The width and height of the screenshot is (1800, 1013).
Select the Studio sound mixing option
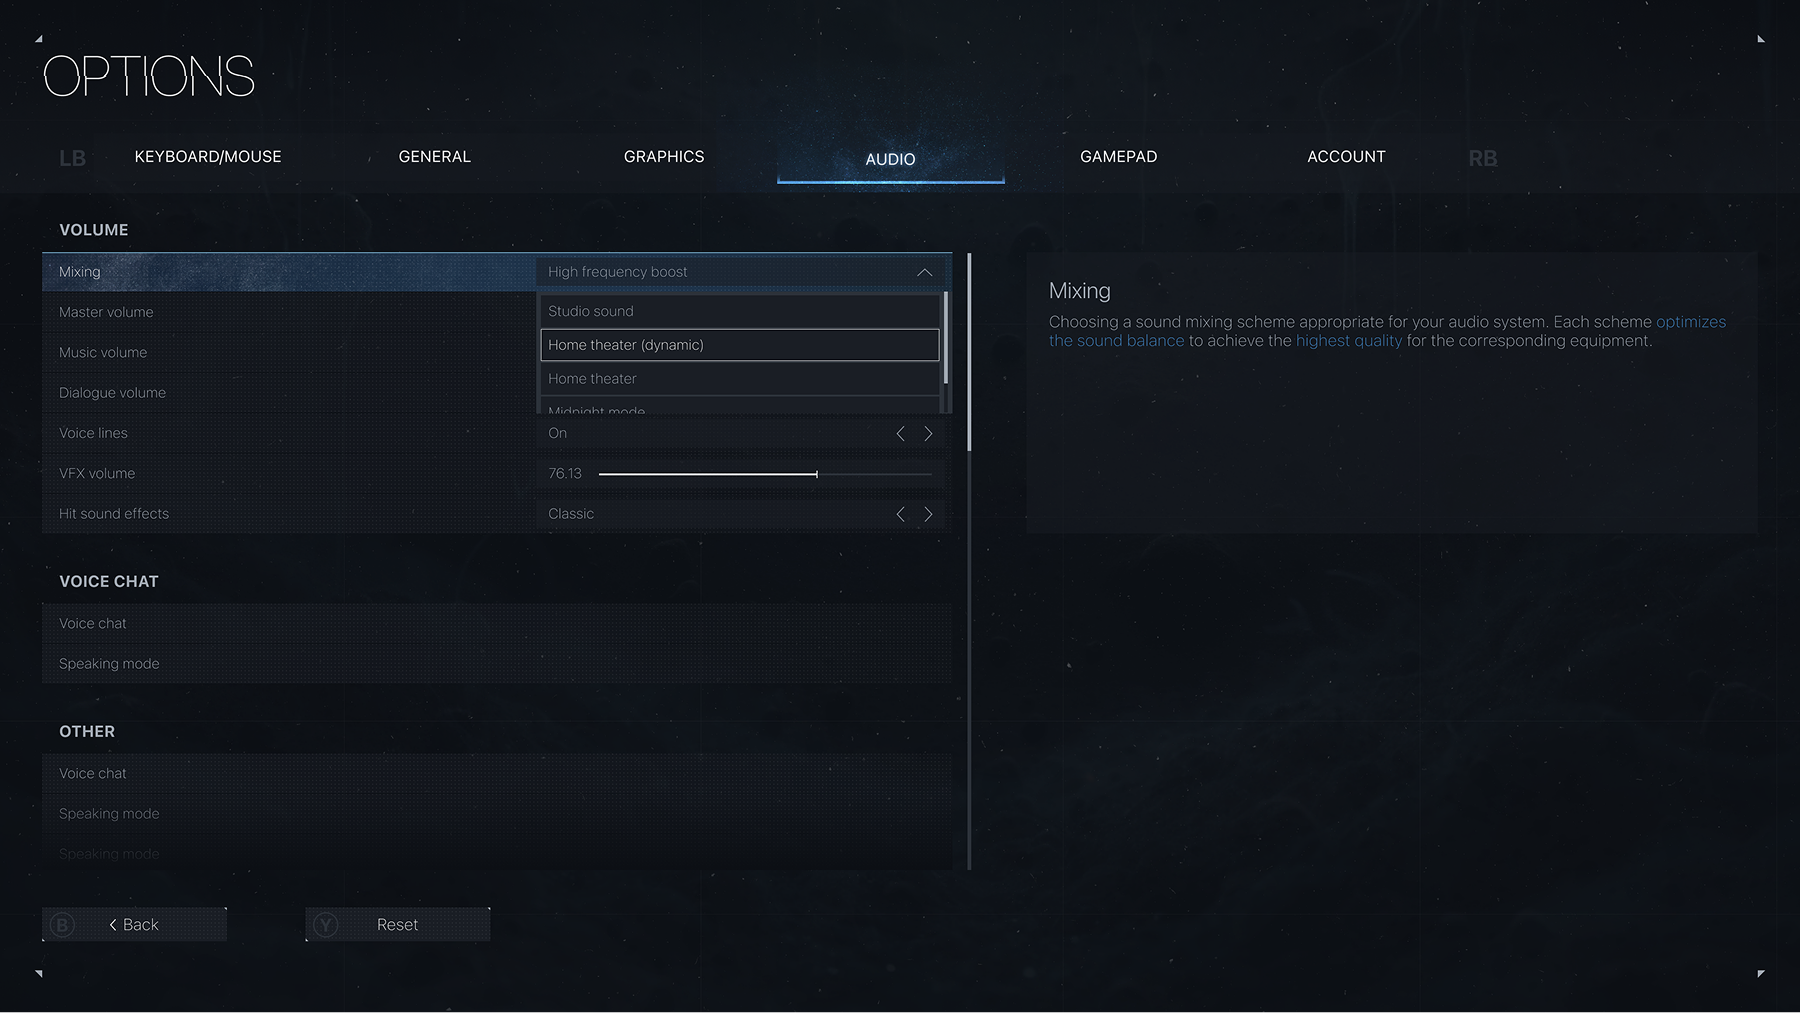[740, 310]
